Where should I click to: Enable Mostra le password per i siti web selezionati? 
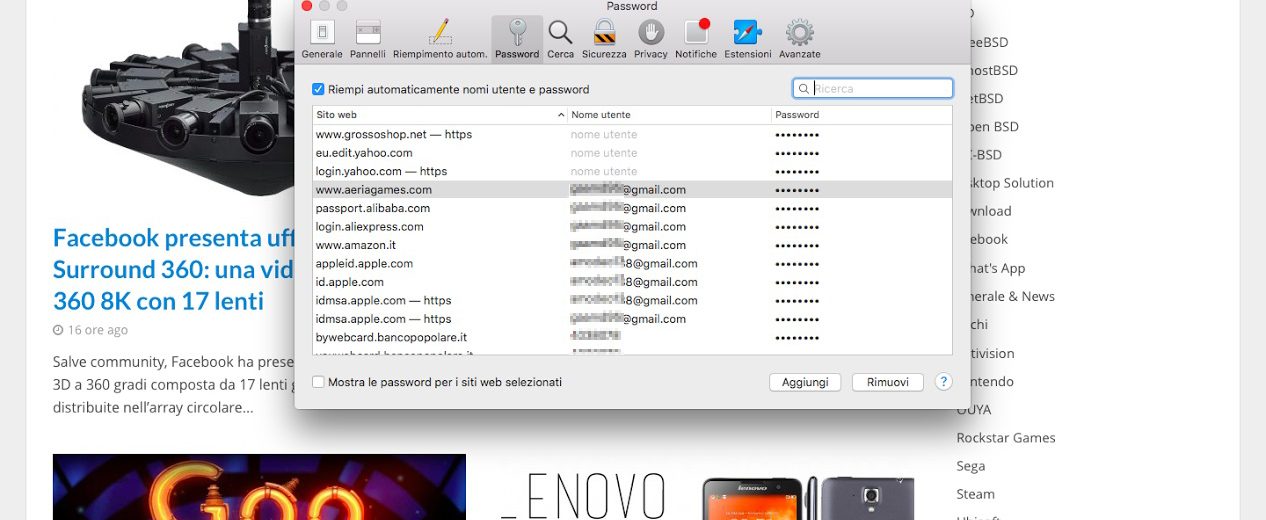coord(318,382)
